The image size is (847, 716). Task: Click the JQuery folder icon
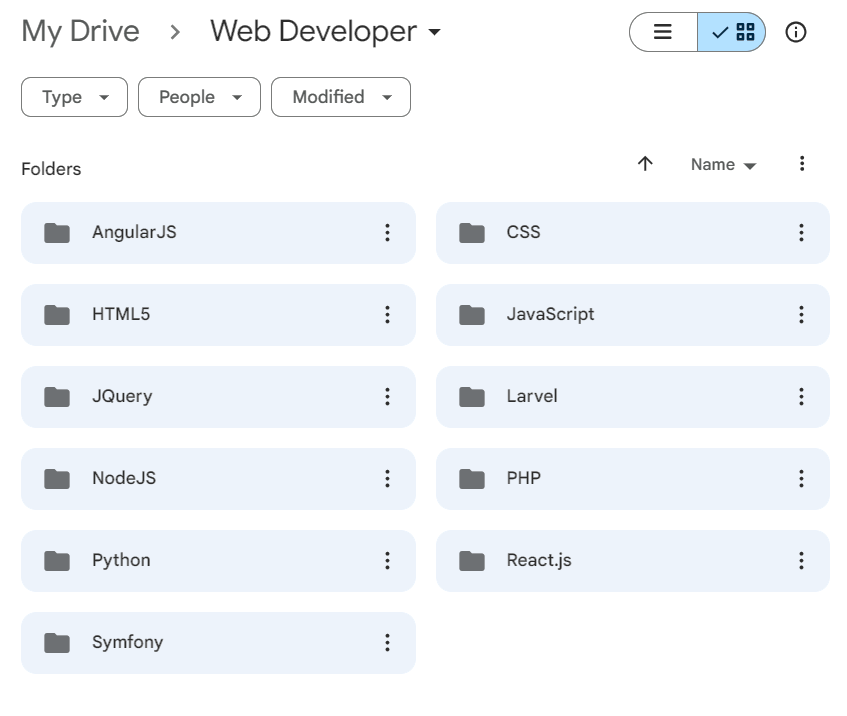tap(57, 397)
